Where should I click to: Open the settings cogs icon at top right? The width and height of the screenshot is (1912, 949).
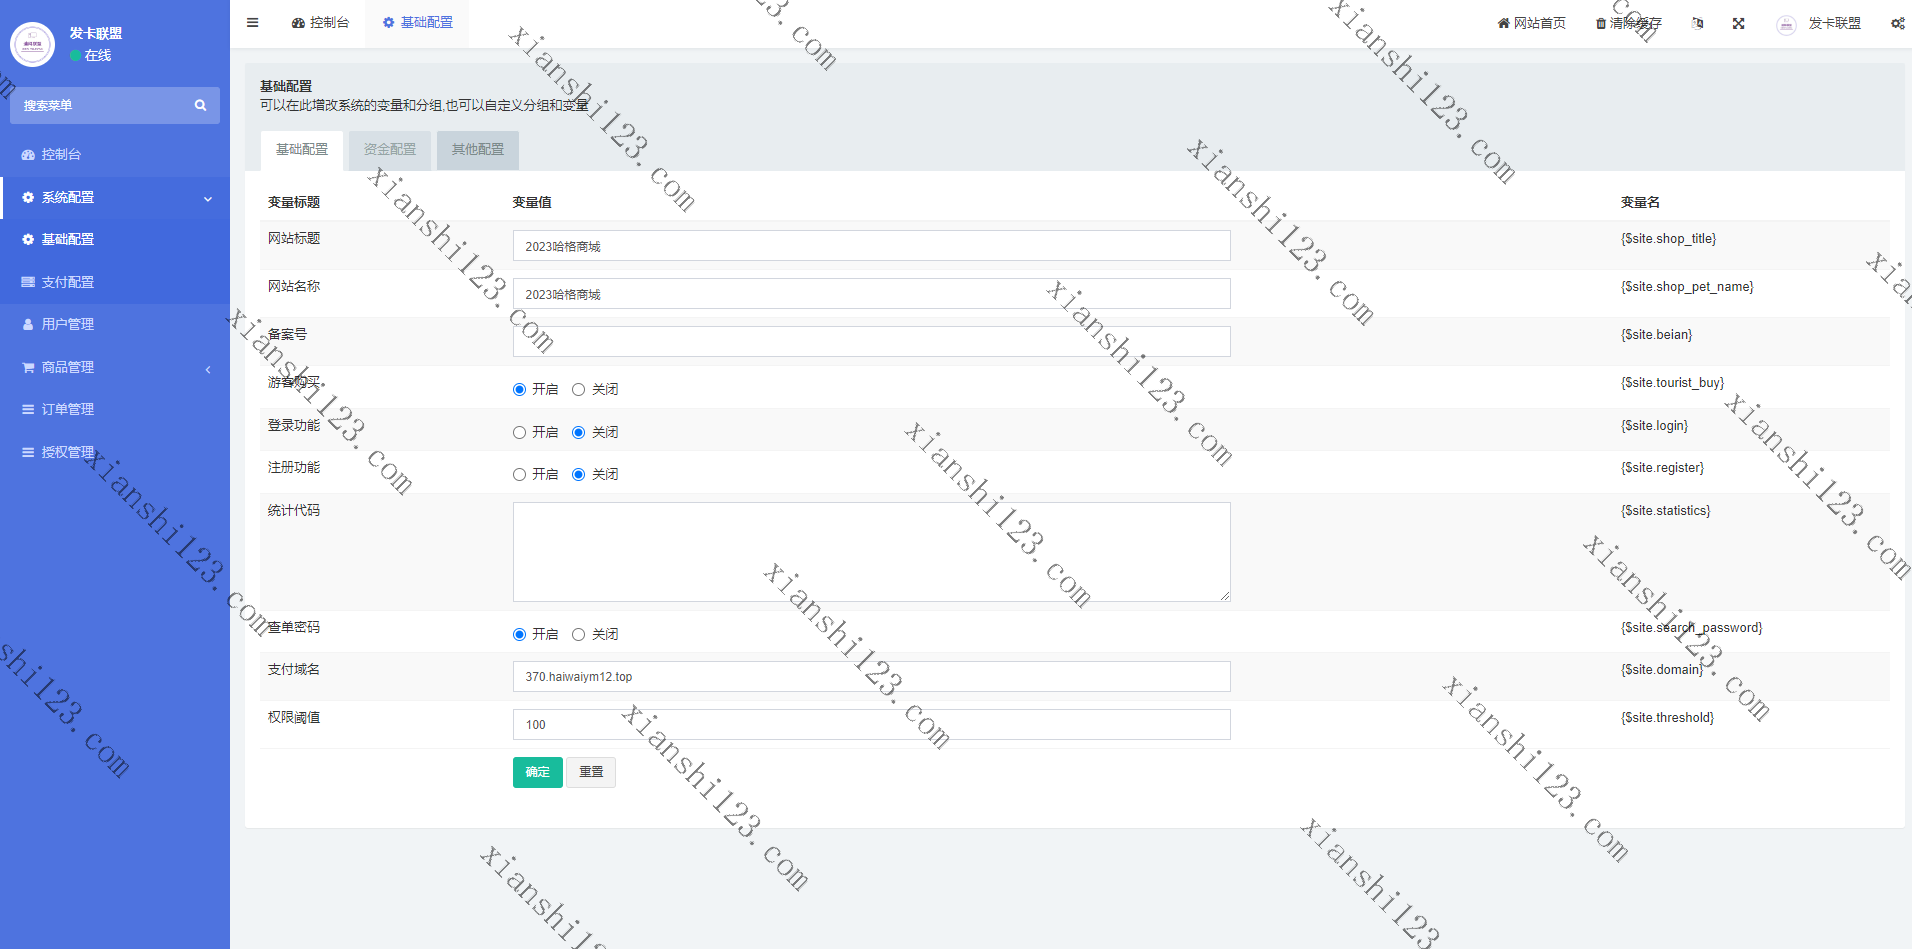[x=1897, y=23]
